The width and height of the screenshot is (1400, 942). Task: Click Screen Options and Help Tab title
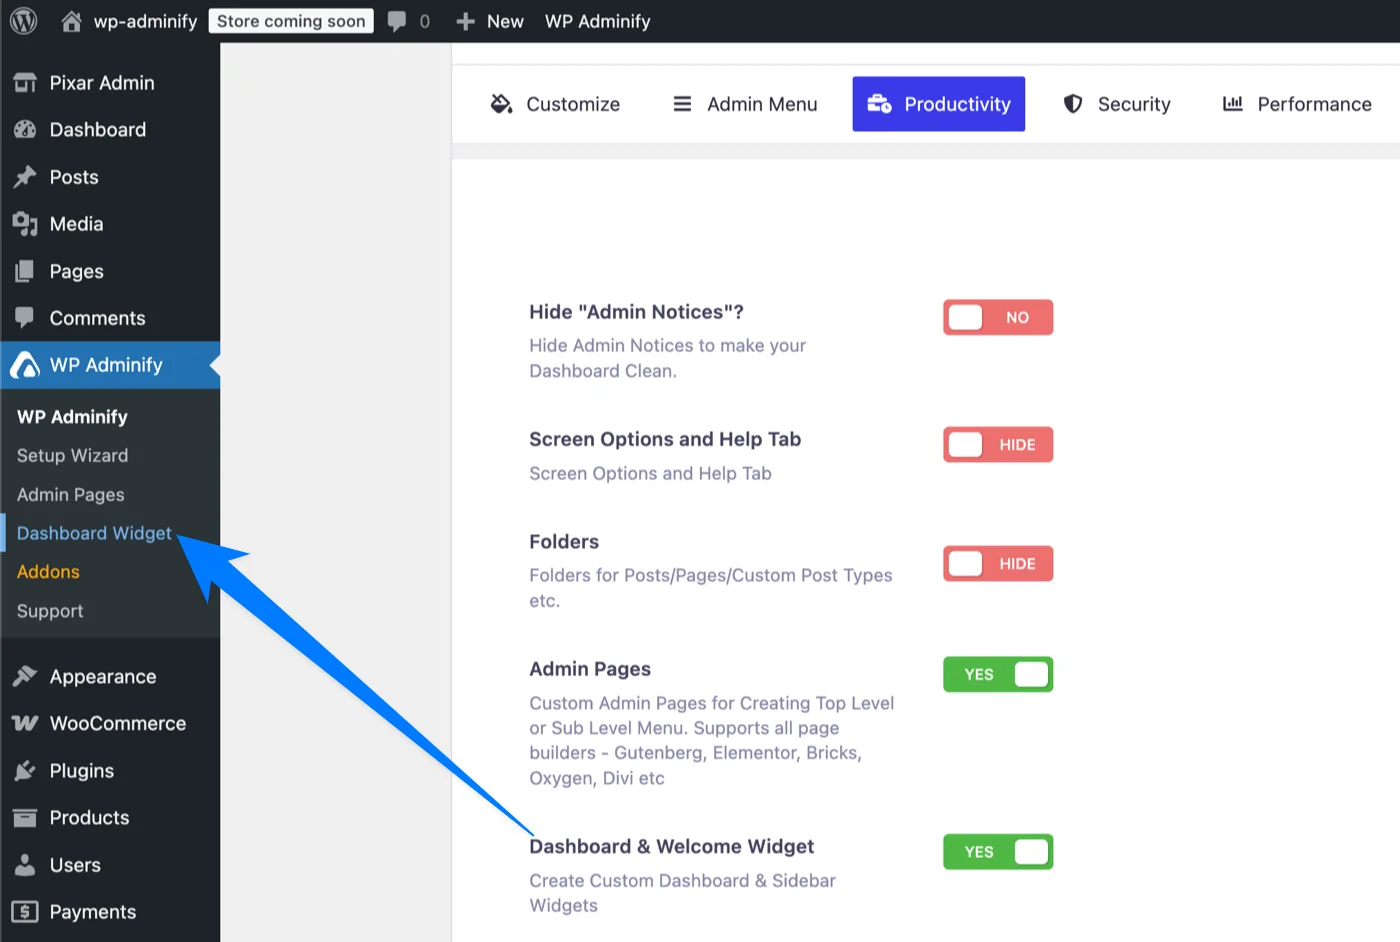665,439
